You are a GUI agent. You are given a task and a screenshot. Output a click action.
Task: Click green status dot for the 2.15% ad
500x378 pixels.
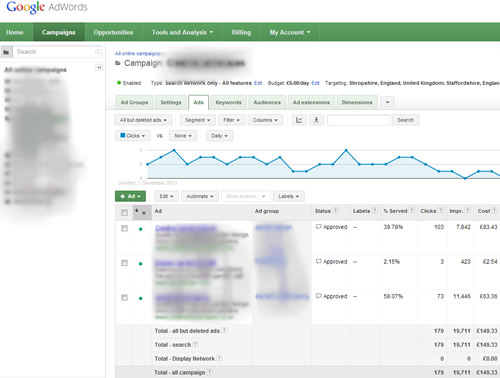click(x=141, y=264)
